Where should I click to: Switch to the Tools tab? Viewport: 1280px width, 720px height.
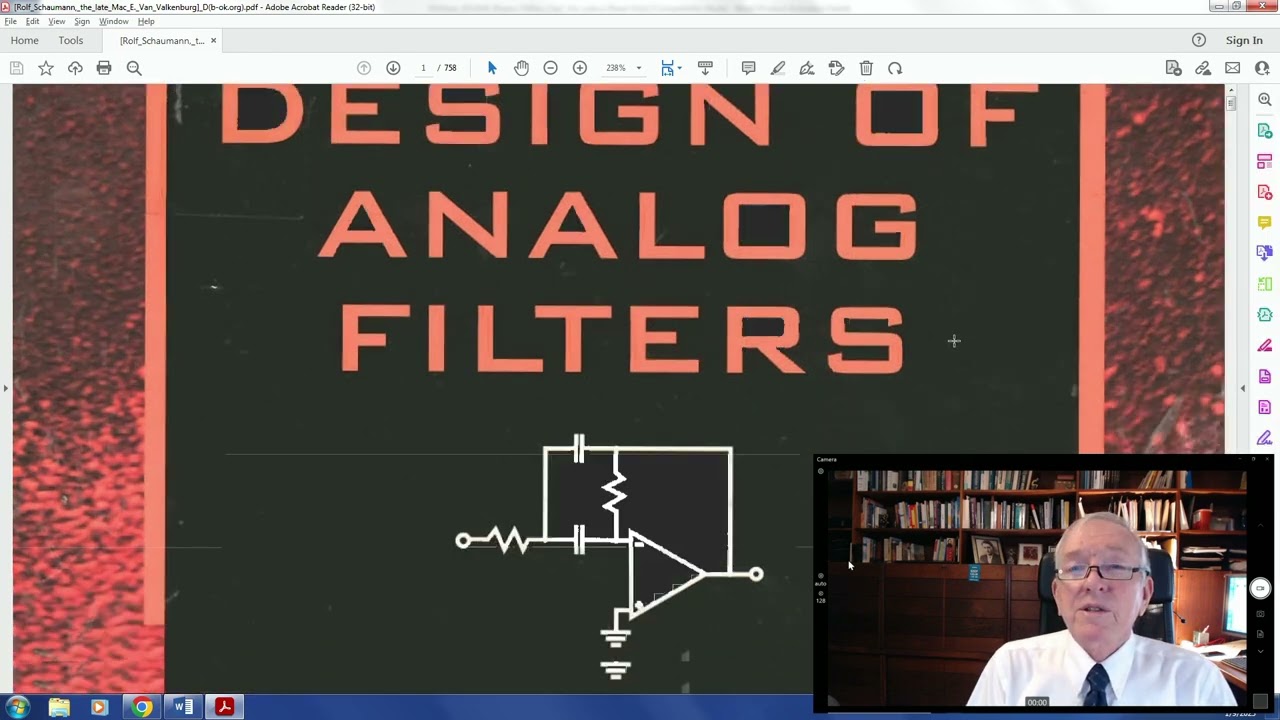pyautogui.click(x=70, y=41)
